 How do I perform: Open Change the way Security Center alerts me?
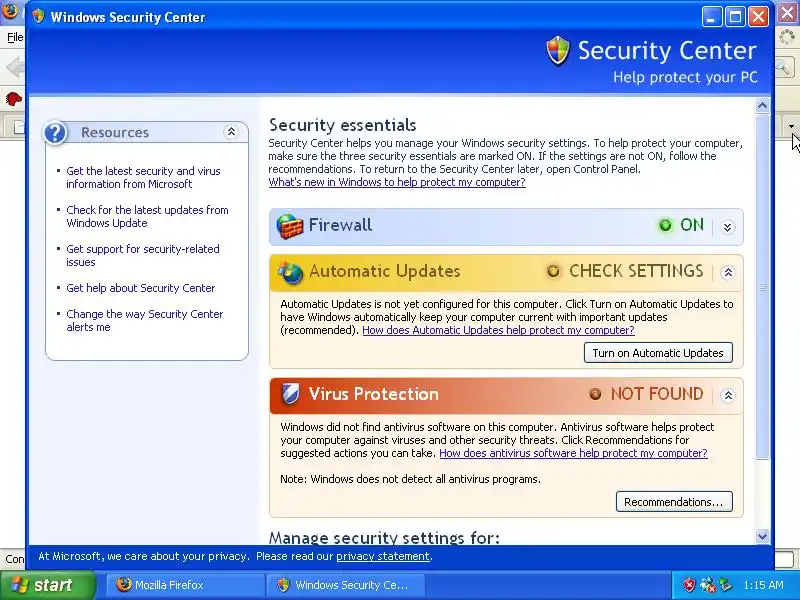(x=145, y=320)
